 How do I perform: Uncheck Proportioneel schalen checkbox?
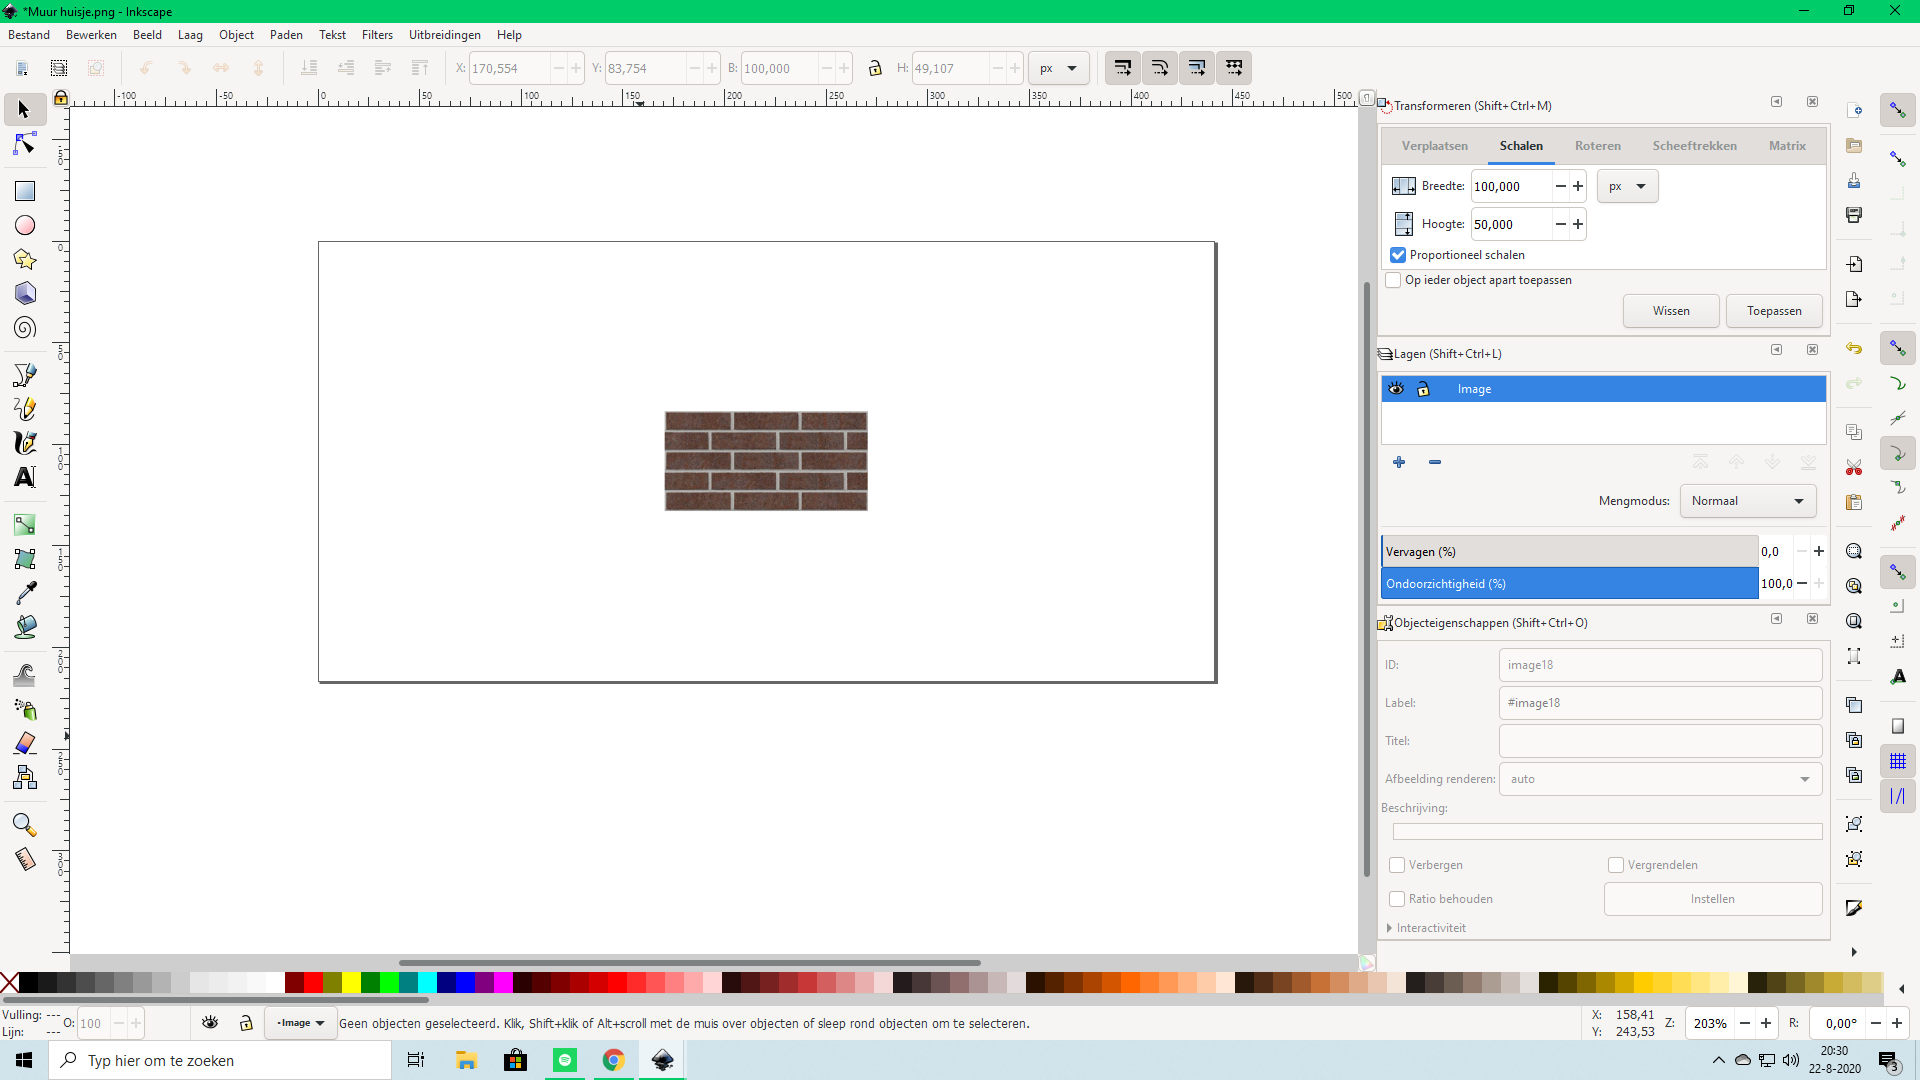1398,255
